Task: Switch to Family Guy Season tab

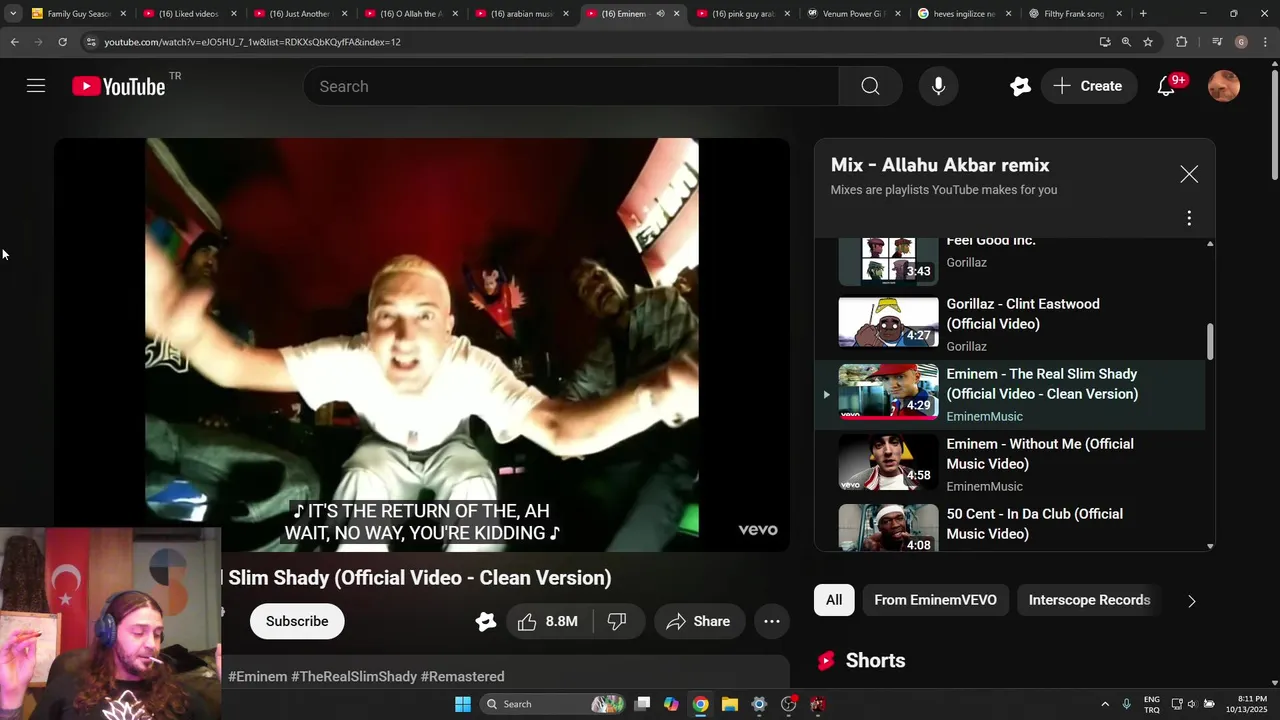Action: [79, 14]
